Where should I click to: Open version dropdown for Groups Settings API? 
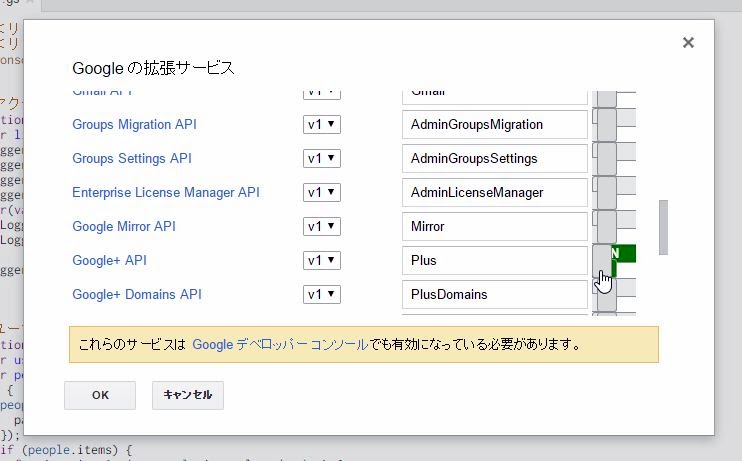point(322,159)
